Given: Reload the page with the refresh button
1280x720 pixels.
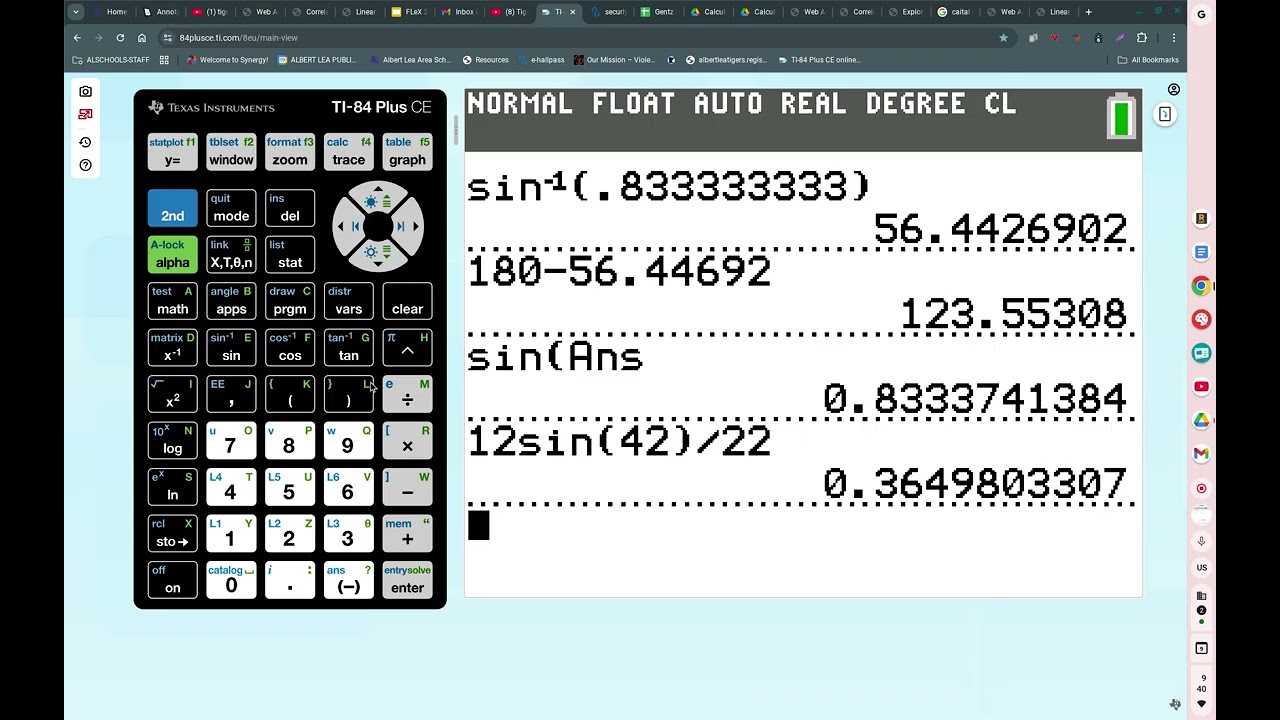Looking at the screenshot, I should 120,38.
